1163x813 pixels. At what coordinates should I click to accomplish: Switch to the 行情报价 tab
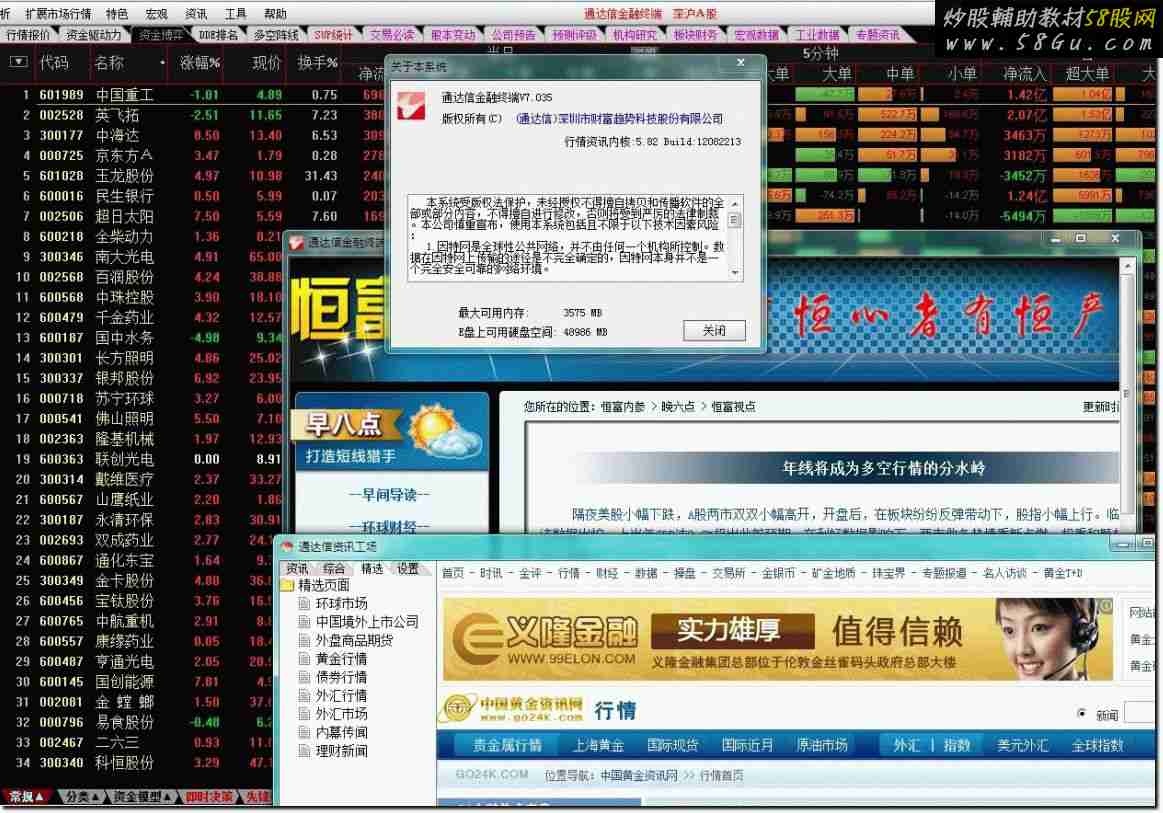click(x=28, y=35)
